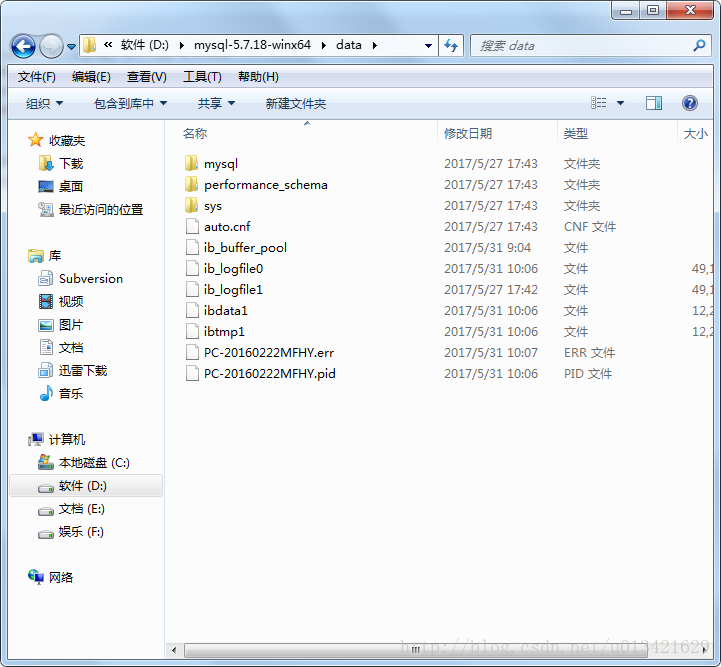Change view using the view mode icon
This screenshot has height=667, width=721.
point(599,103)
